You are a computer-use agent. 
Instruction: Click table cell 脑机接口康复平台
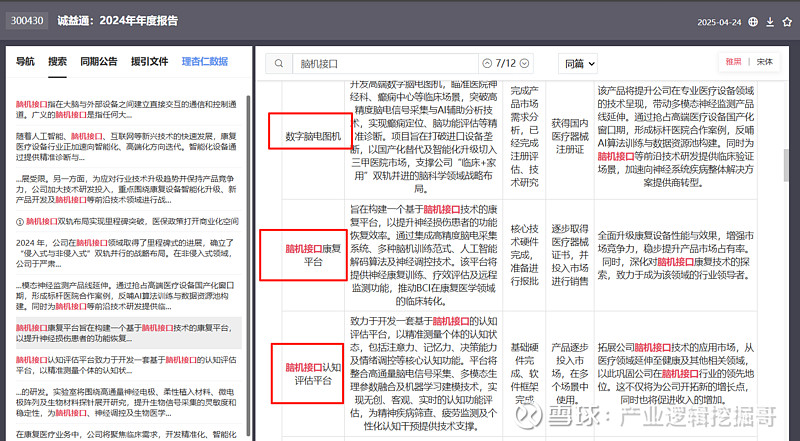(313, 255)
